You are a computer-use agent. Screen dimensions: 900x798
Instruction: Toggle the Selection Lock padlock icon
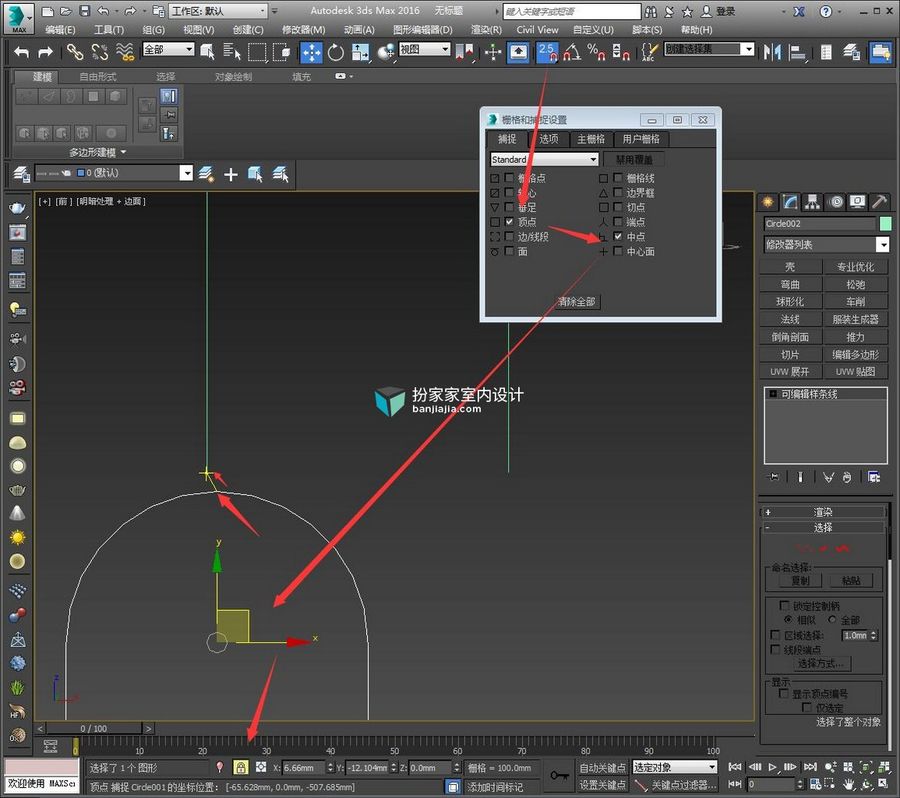(241, 768)
